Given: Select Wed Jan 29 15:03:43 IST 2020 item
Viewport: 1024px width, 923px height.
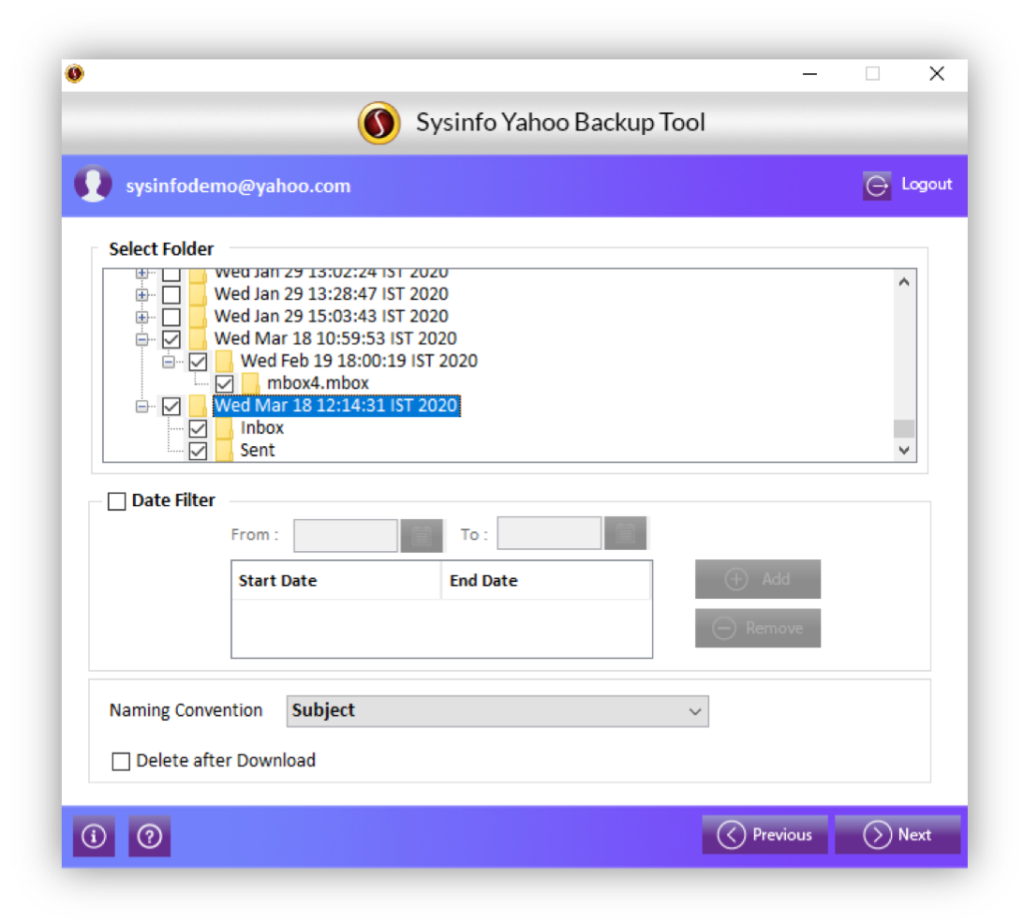Looking at the screenshot, I should pyautogui.click(x=331, y=316).
